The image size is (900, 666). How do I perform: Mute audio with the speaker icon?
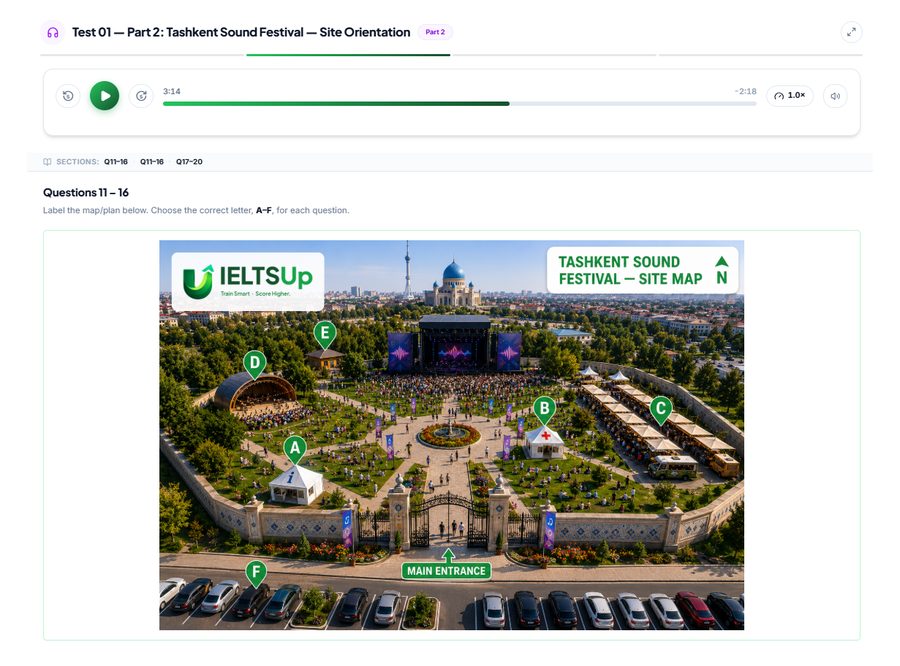tap(835, 96)
